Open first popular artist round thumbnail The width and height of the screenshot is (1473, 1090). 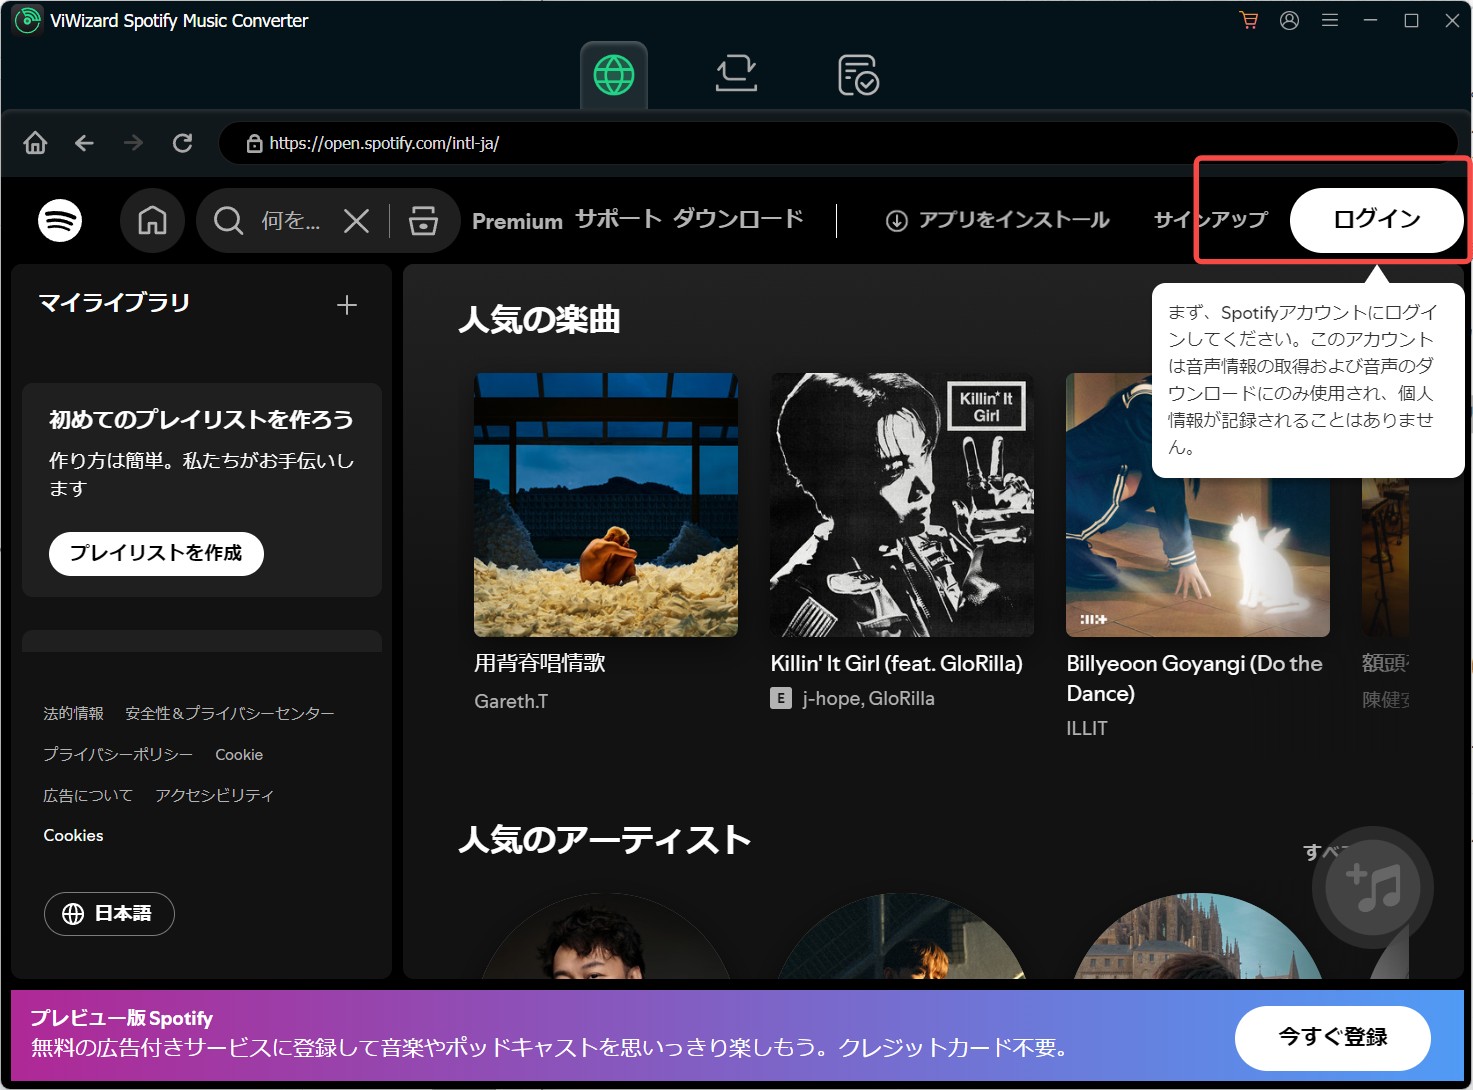coord(606,936)
